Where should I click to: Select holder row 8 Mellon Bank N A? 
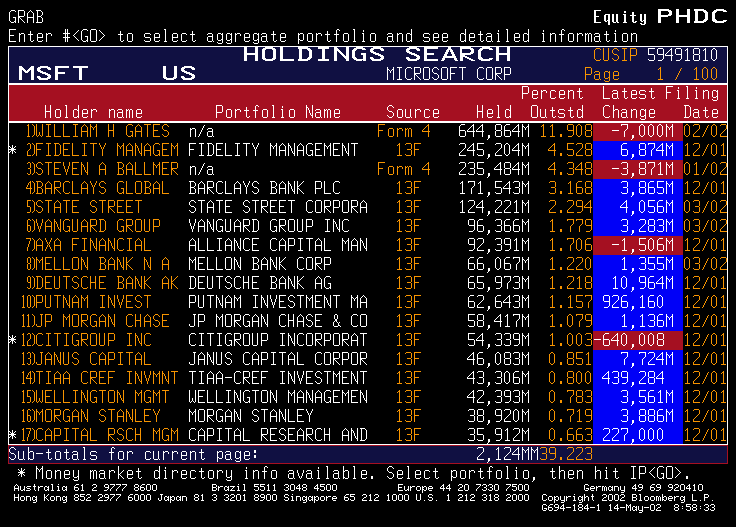[x=368, y=264]
